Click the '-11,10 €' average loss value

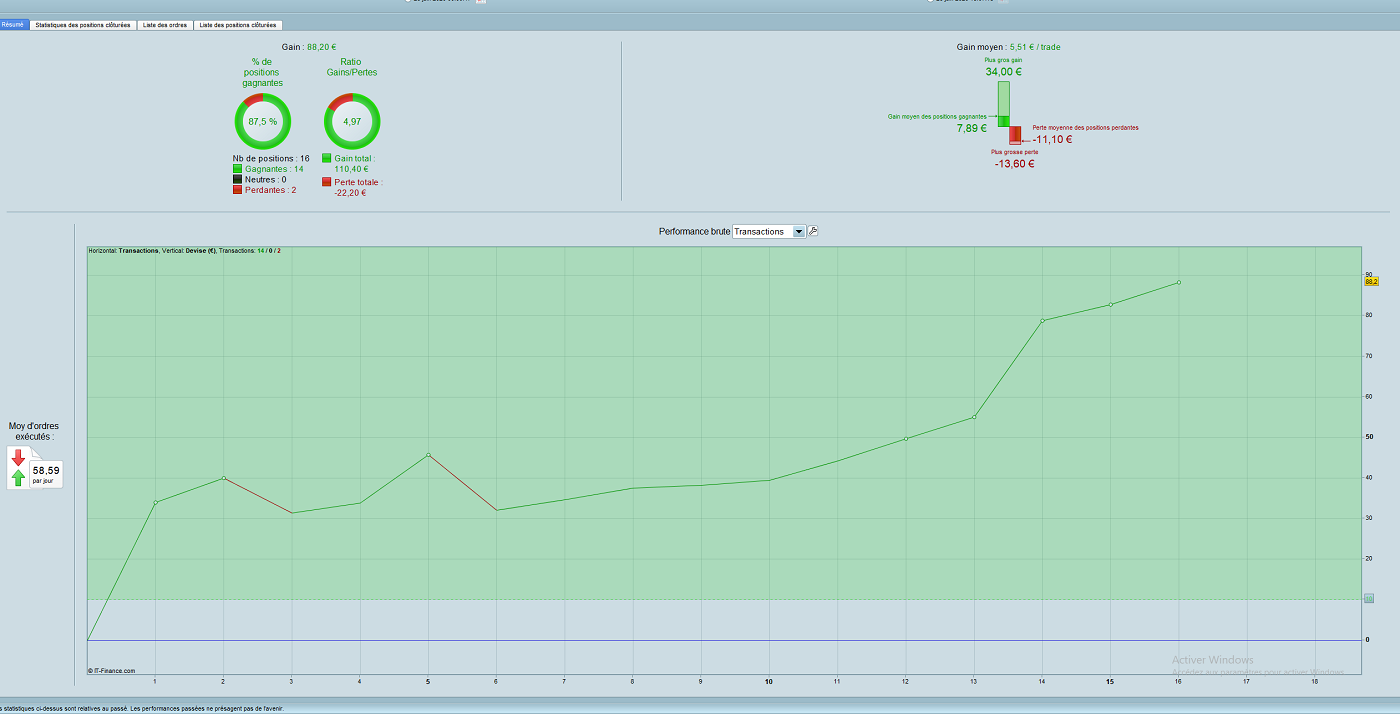[x=1052, y=139]
